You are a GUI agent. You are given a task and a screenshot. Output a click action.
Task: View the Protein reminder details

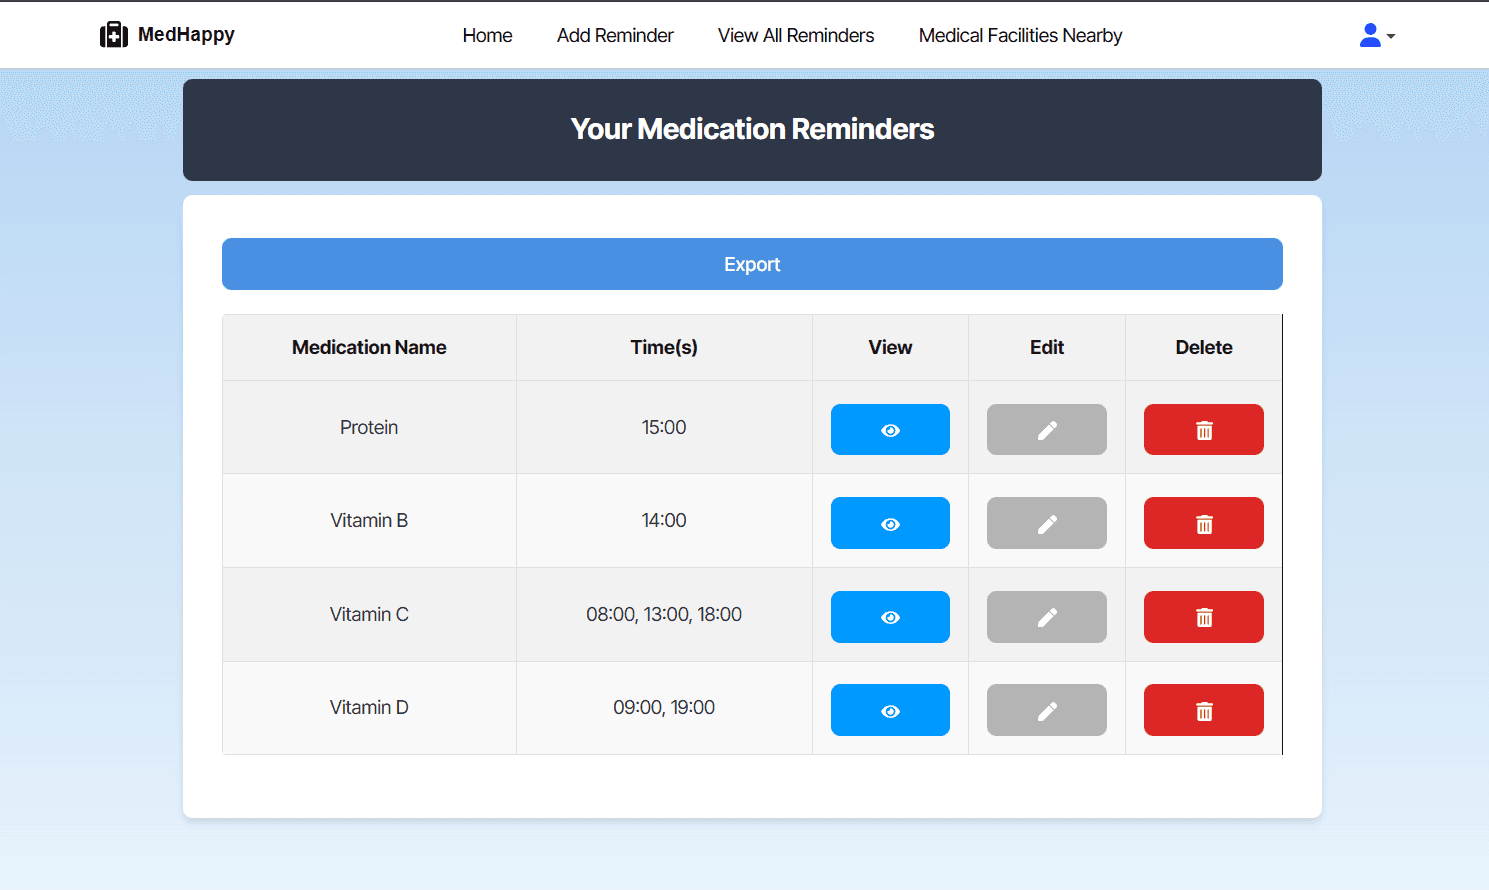[890, 430]
